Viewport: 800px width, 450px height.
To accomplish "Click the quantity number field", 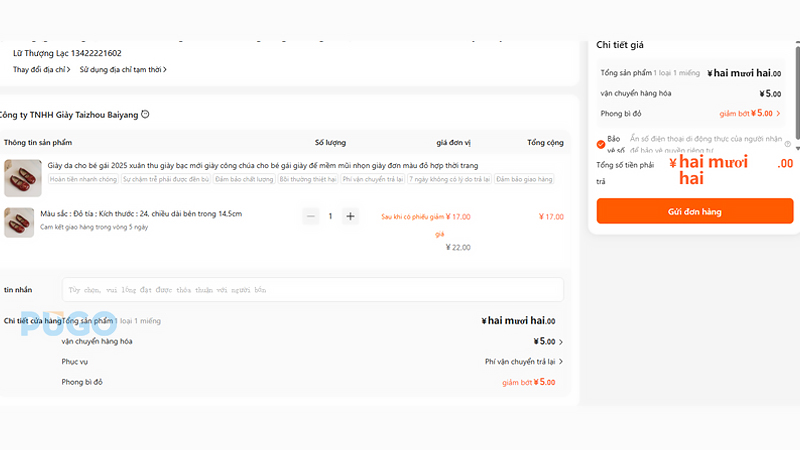I will click(330, 216).
